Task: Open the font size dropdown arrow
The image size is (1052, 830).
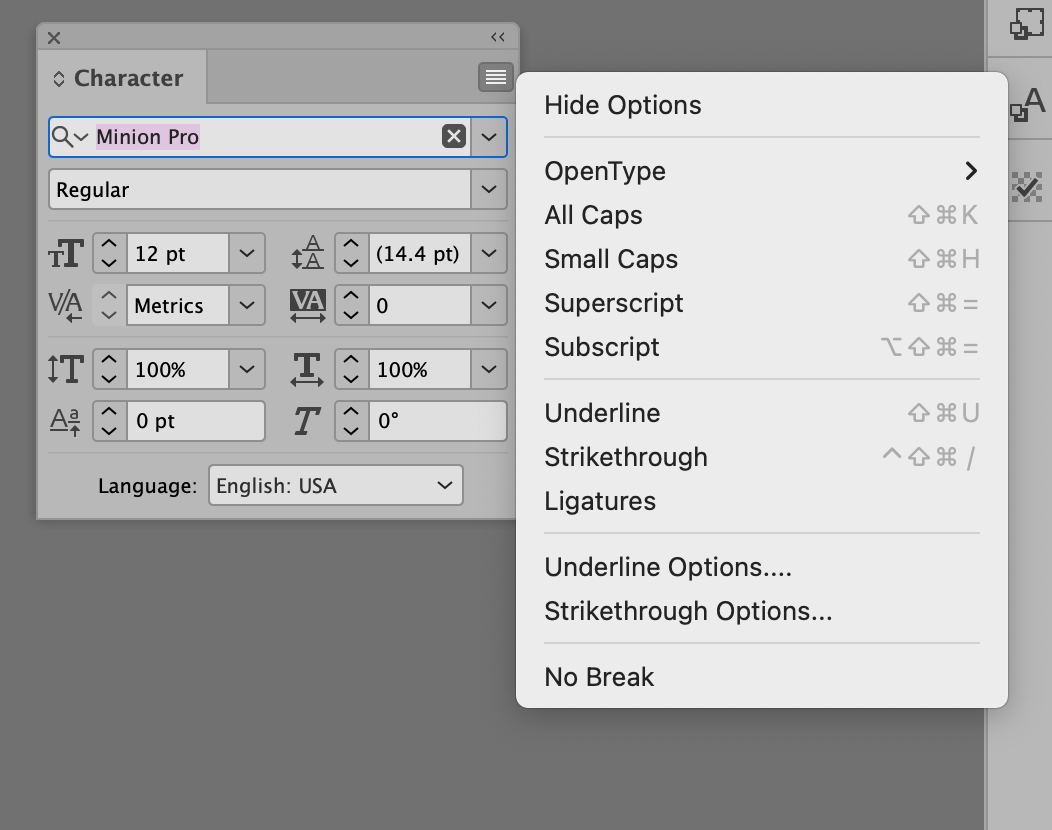Action: [x=246, y=253]
